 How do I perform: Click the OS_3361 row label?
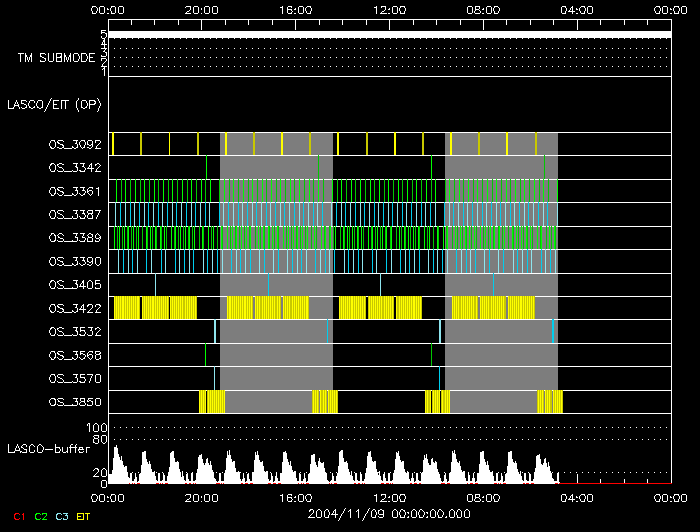[x=74, y=191]
